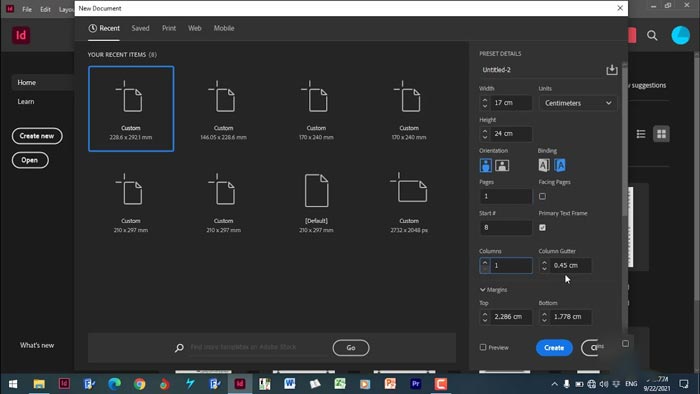Click the Go button for Adobe Stock

[351, 348]
